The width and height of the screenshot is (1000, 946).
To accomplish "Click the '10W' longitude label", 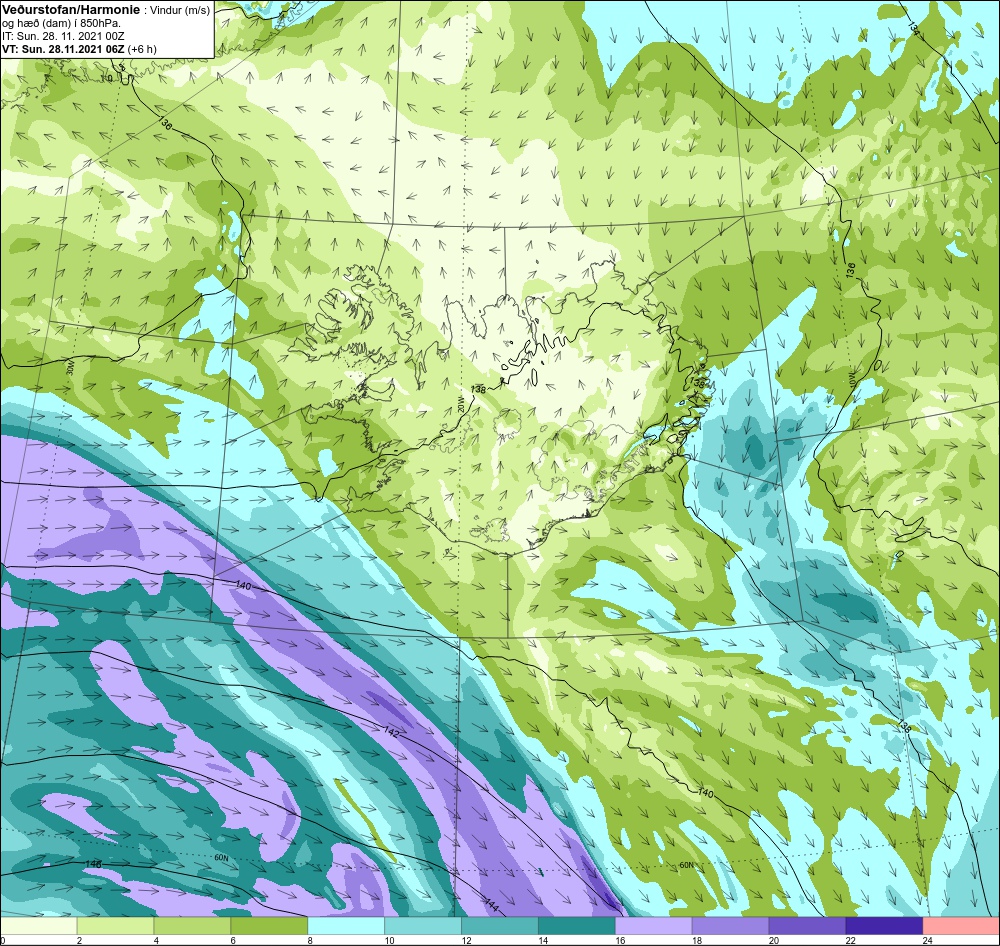I will [850, 378].
